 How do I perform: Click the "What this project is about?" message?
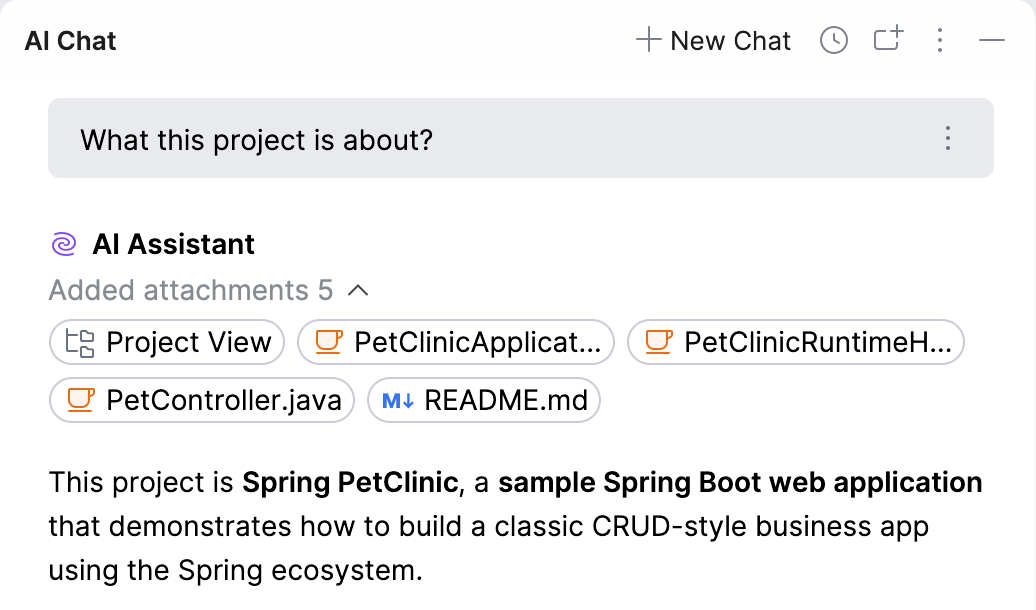[x=257, y=139]
